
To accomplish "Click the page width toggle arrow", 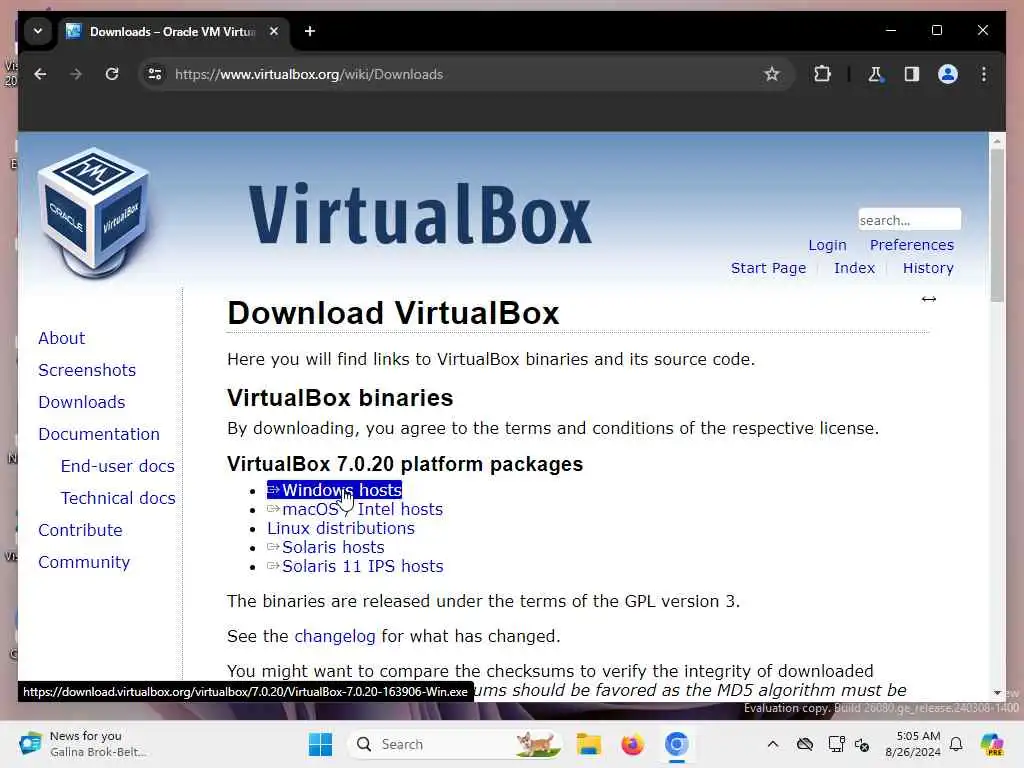I will tap(929, 299).
